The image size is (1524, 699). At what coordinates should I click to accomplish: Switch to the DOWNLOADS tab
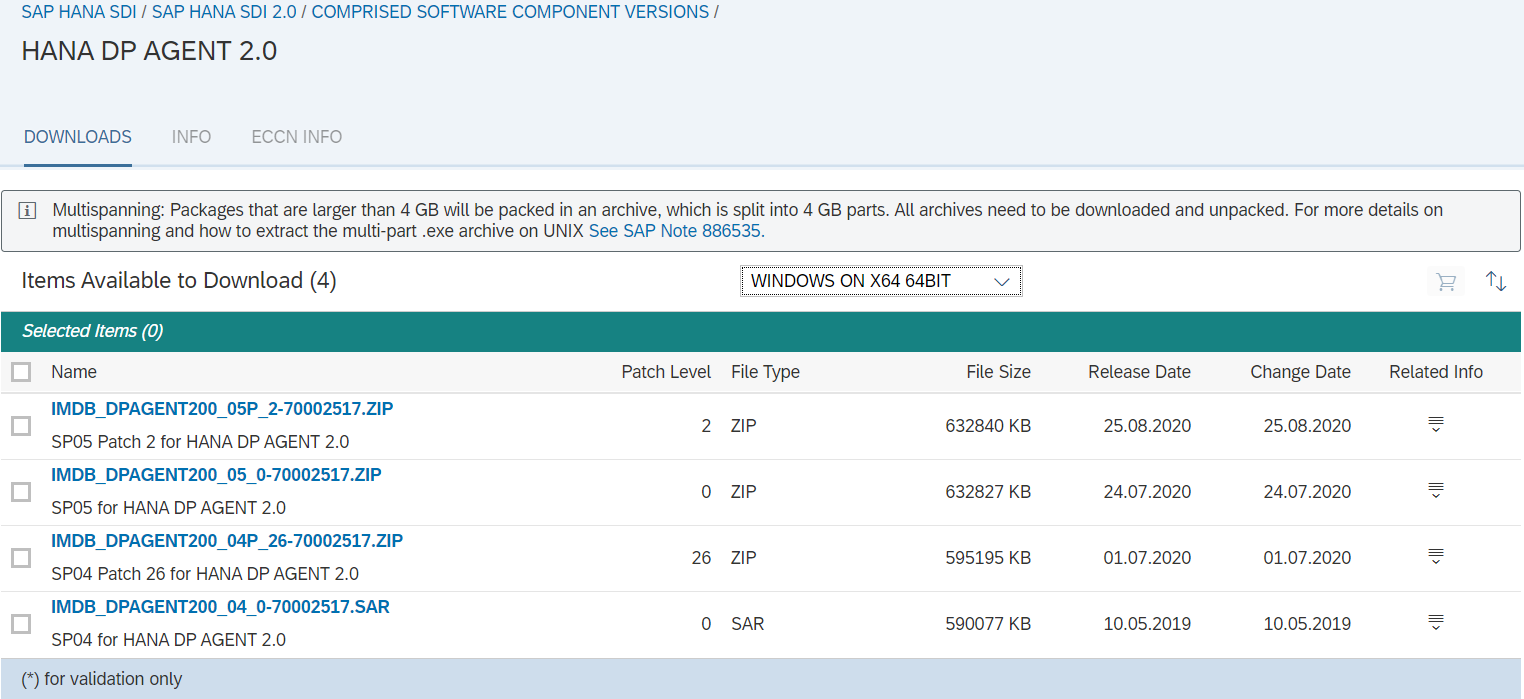click(x=78, y=137)
